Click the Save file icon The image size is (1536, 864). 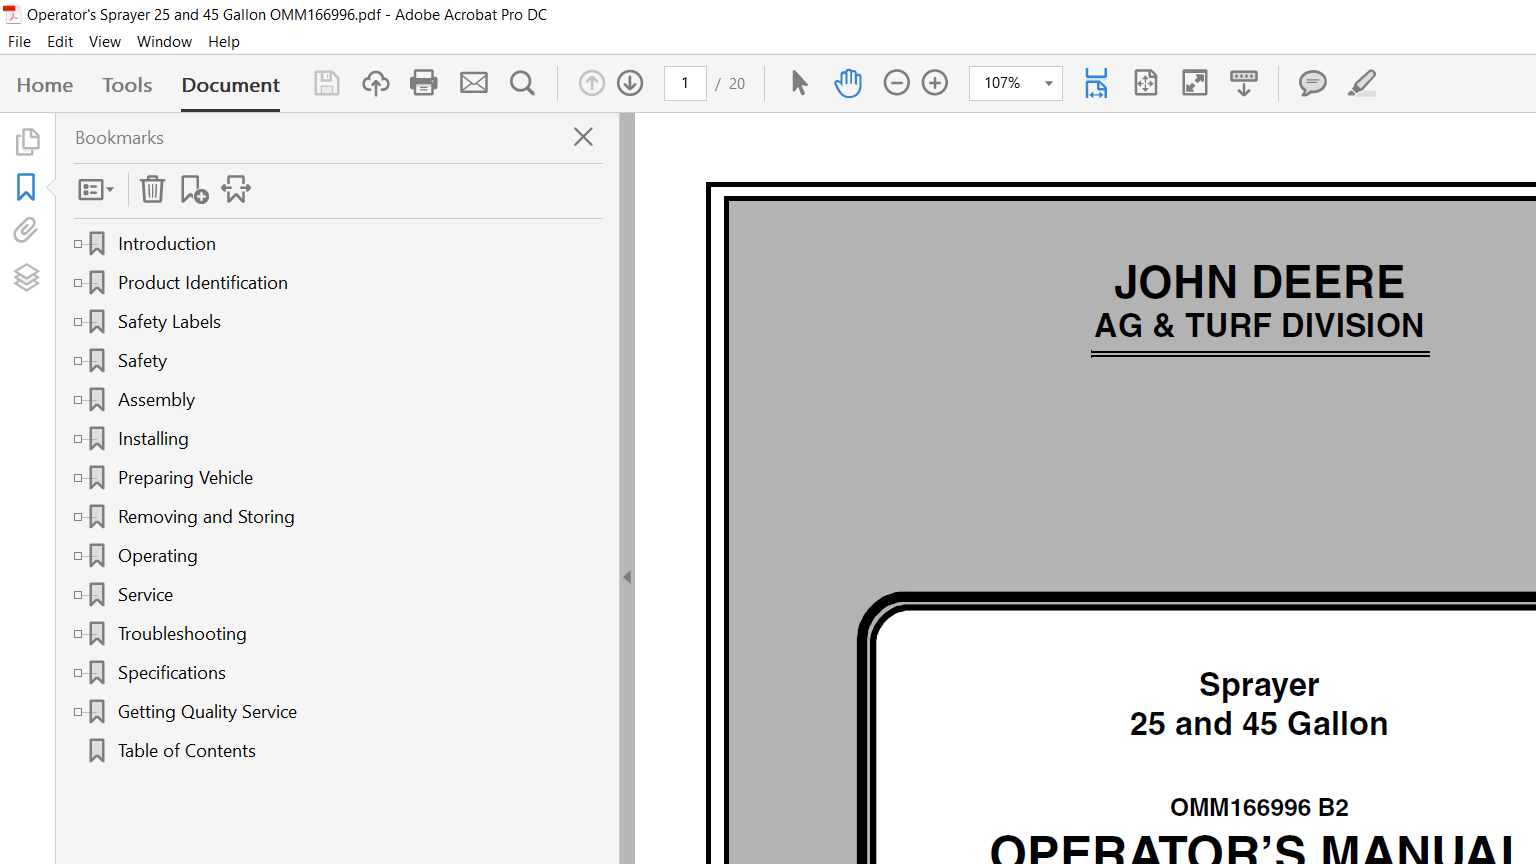tap(327, 83)
